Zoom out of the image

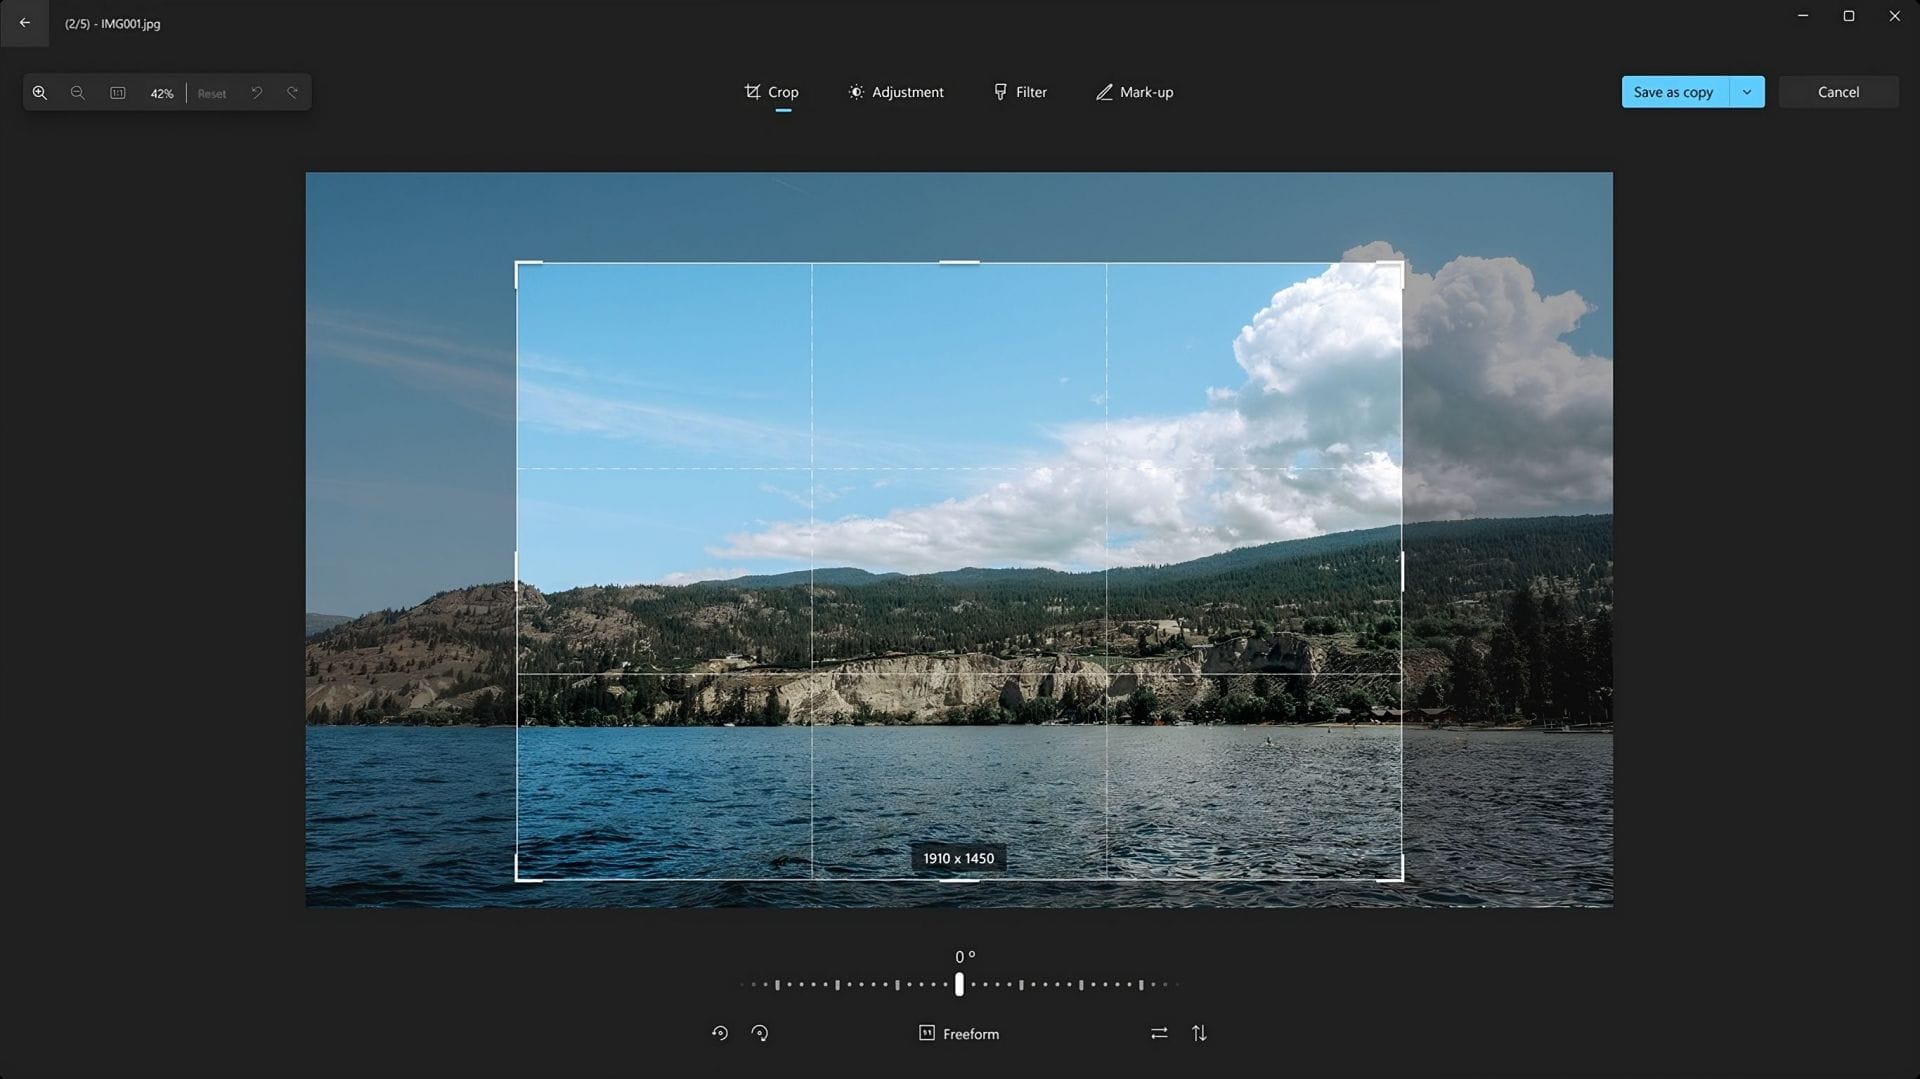[78, 92]
